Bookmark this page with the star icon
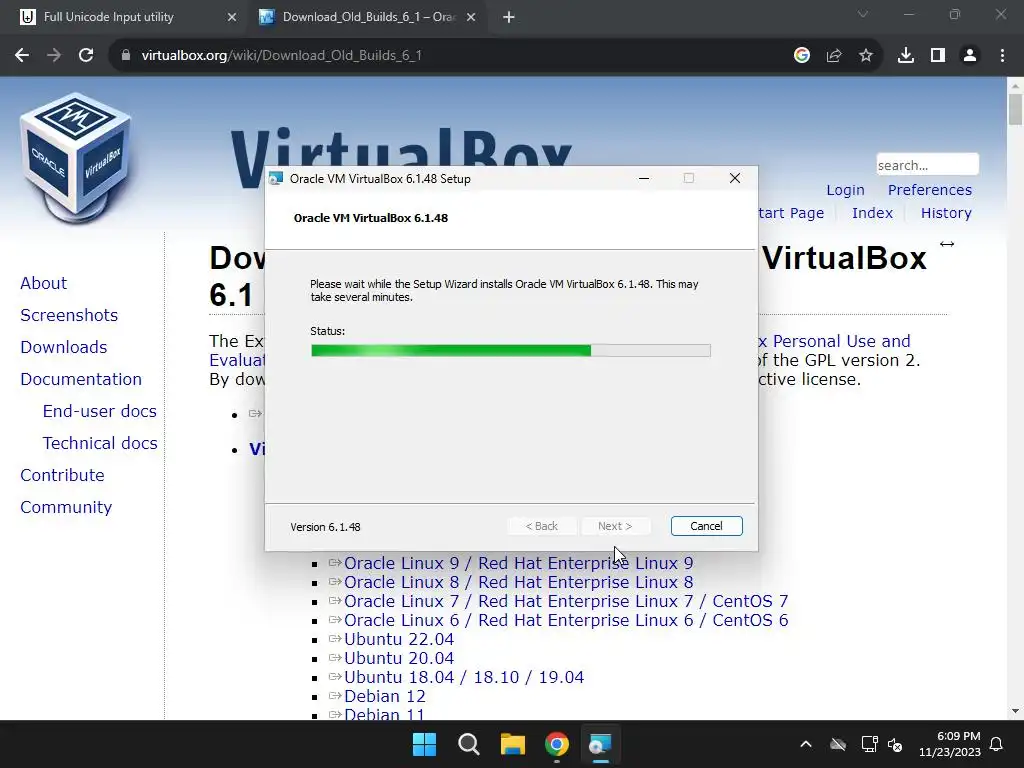This screenshot has height=768, width=1024. pyautogui.click(x=866, y=56)
